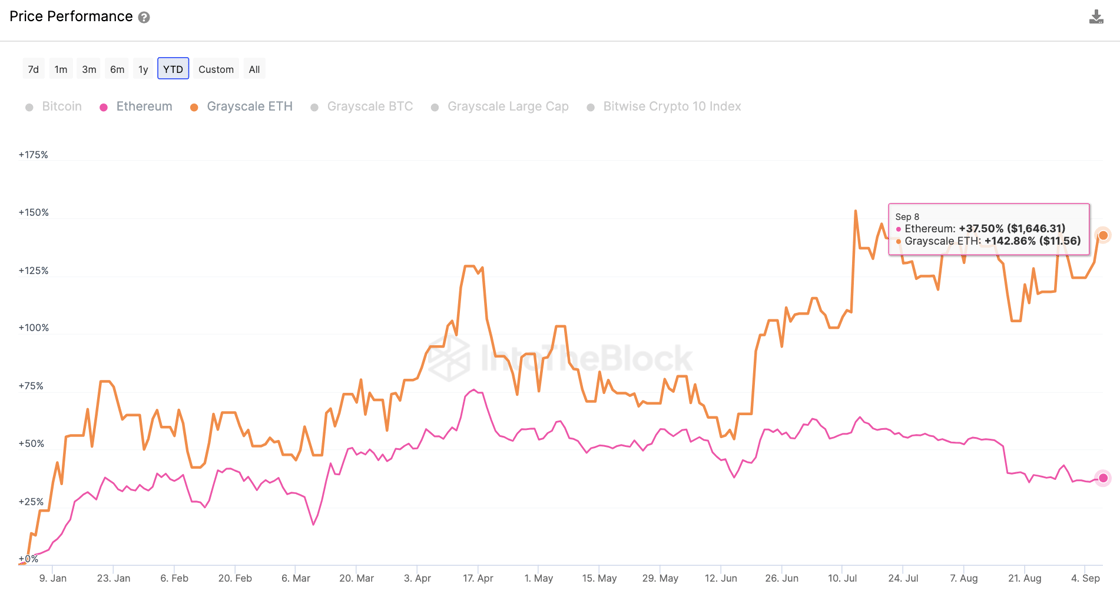The image size is (1120, 594).
Task: Click the orange Grayscale ETH legend dot
Action: pos(194,107)
